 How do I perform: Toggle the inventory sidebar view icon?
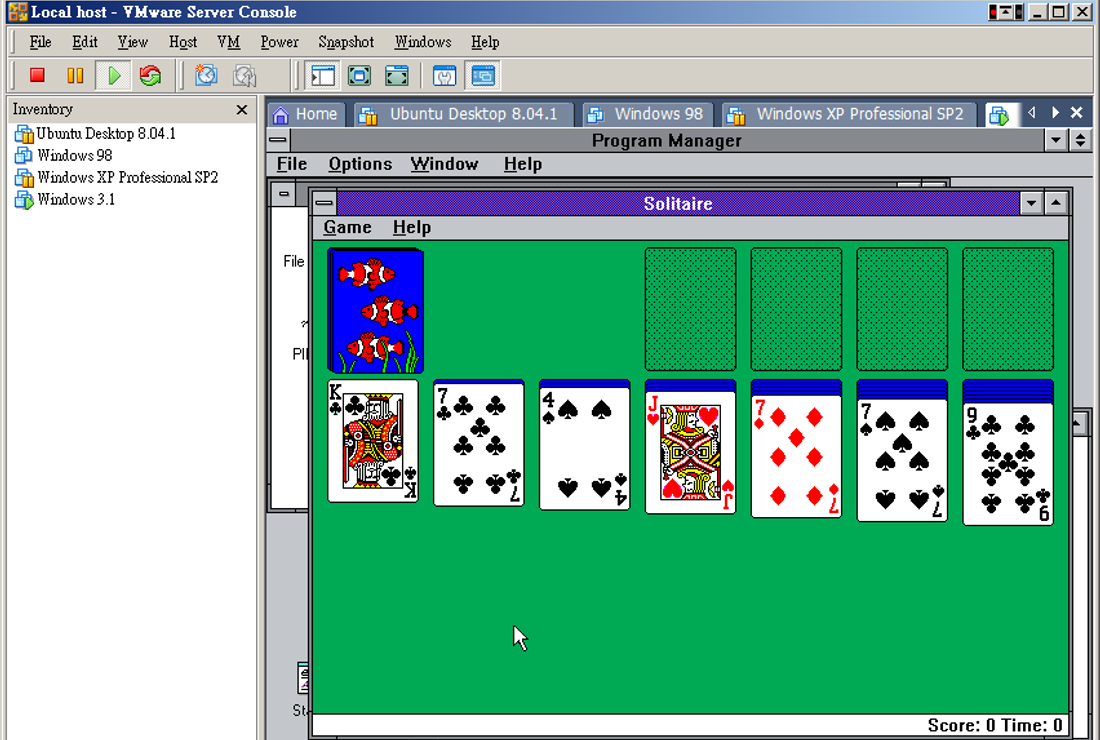[322, 75]
